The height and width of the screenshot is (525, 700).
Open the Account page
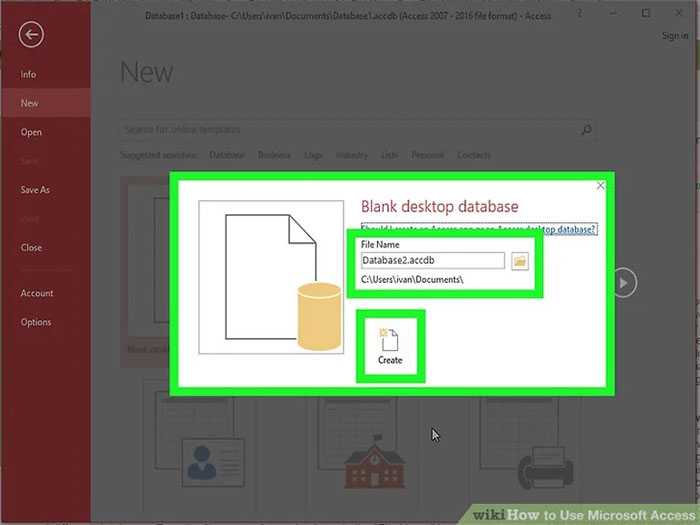click(37, 293)
